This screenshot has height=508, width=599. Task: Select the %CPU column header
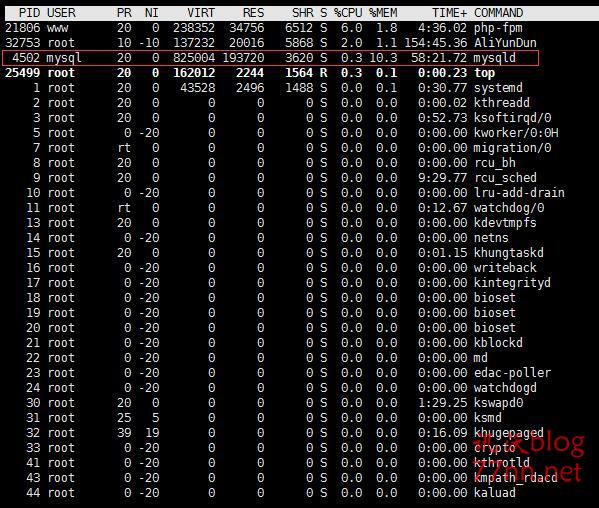[x=348, y=13]
